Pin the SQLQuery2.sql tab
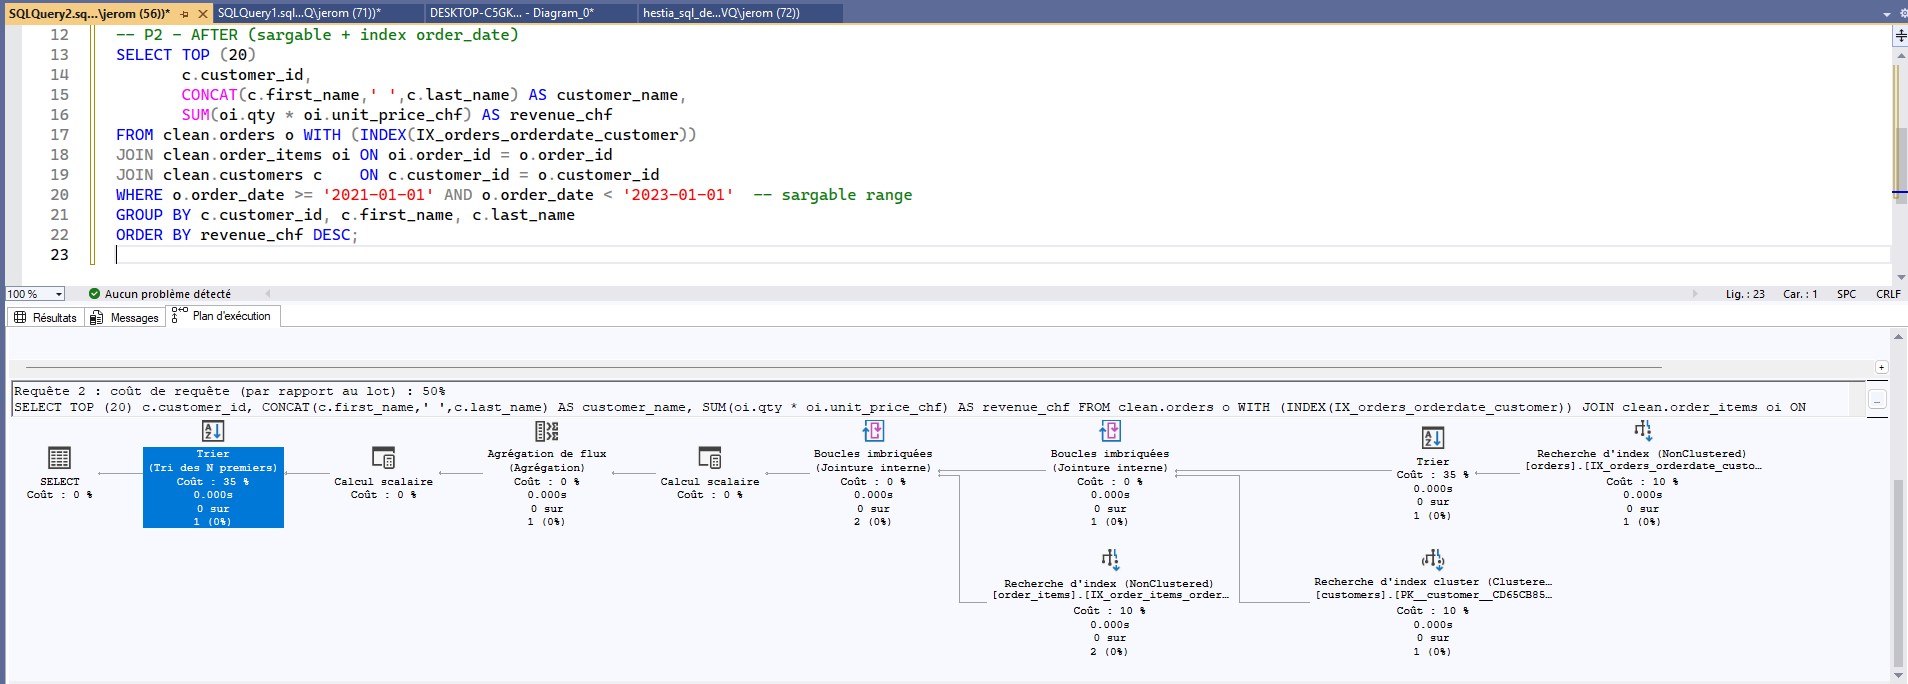 pos(185,14)
